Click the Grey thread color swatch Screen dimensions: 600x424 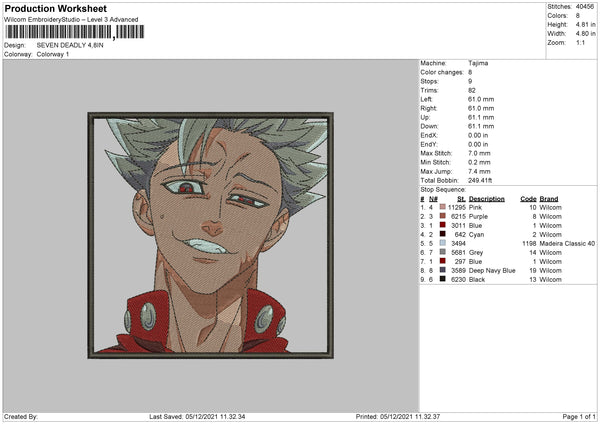coord(443,252)
